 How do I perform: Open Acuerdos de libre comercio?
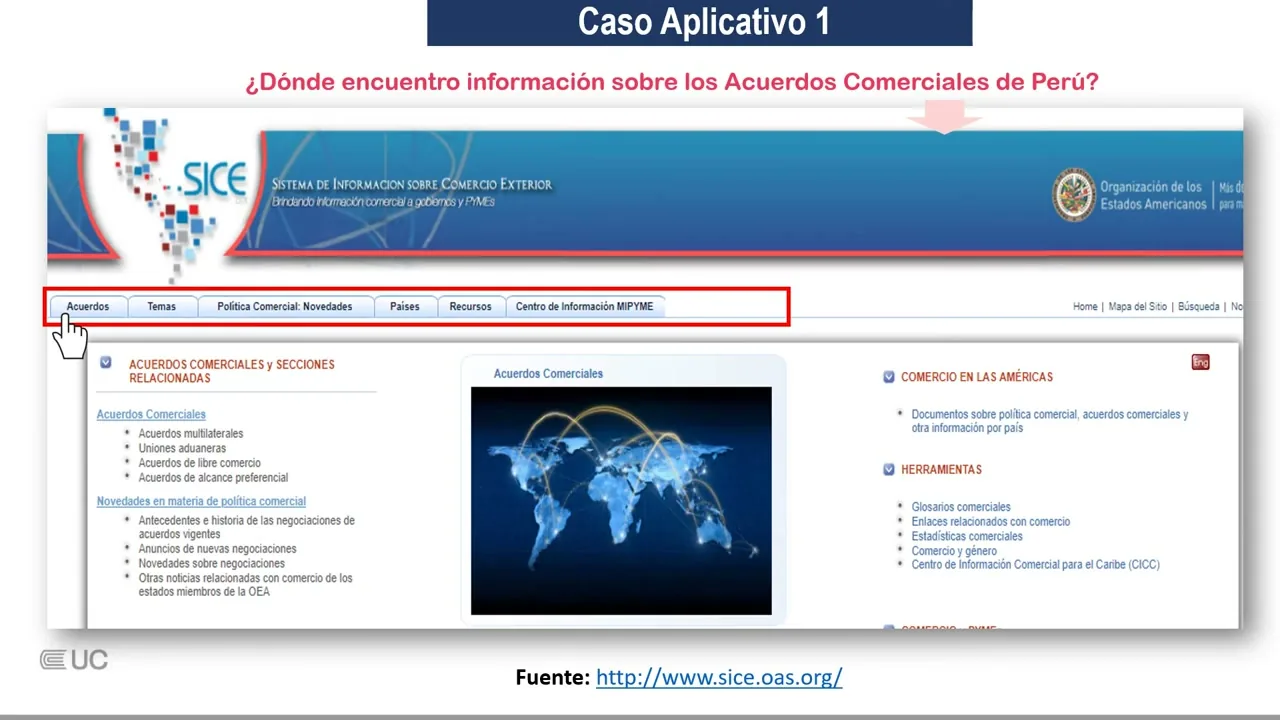200,463
